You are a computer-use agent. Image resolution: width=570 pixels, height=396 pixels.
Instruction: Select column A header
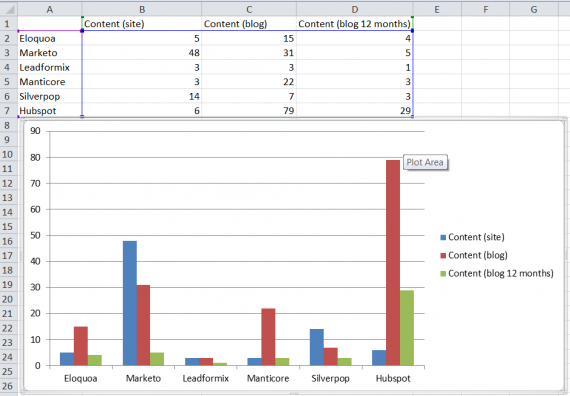[x=50, y=9]
